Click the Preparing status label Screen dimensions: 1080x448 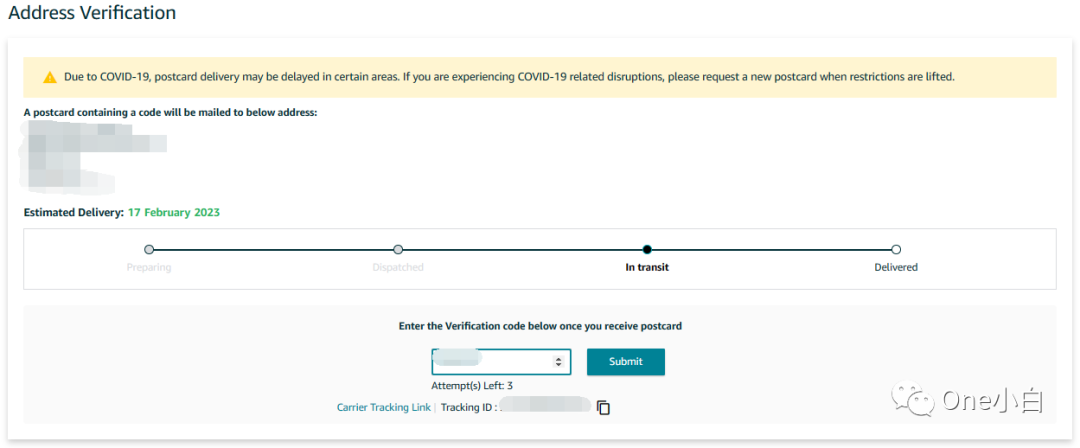pos(149,267)
